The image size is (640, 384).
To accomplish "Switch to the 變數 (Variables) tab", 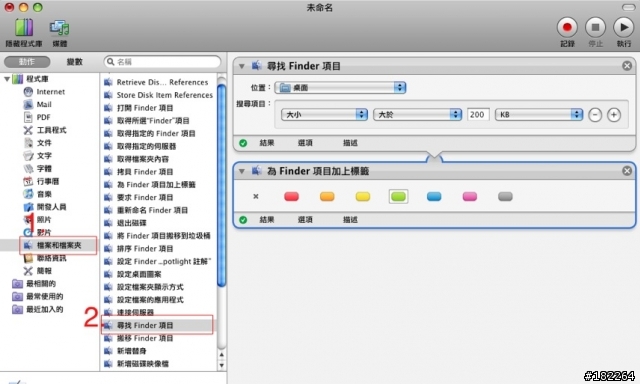I will 74,62.
